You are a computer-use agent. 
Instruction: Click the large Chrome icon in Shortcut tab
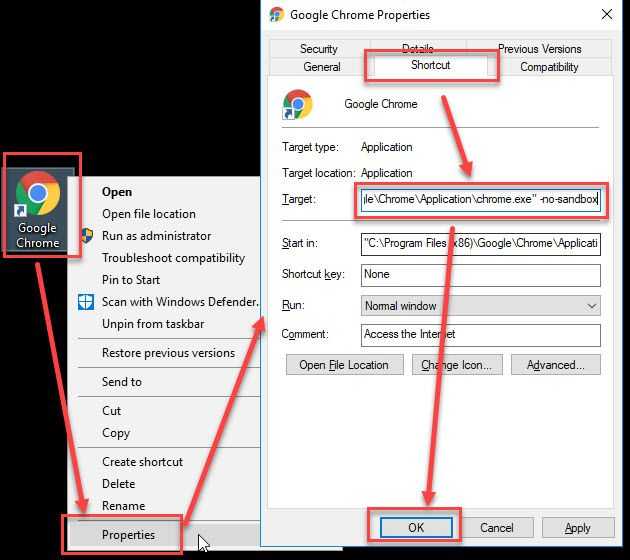tap(297, 104)
